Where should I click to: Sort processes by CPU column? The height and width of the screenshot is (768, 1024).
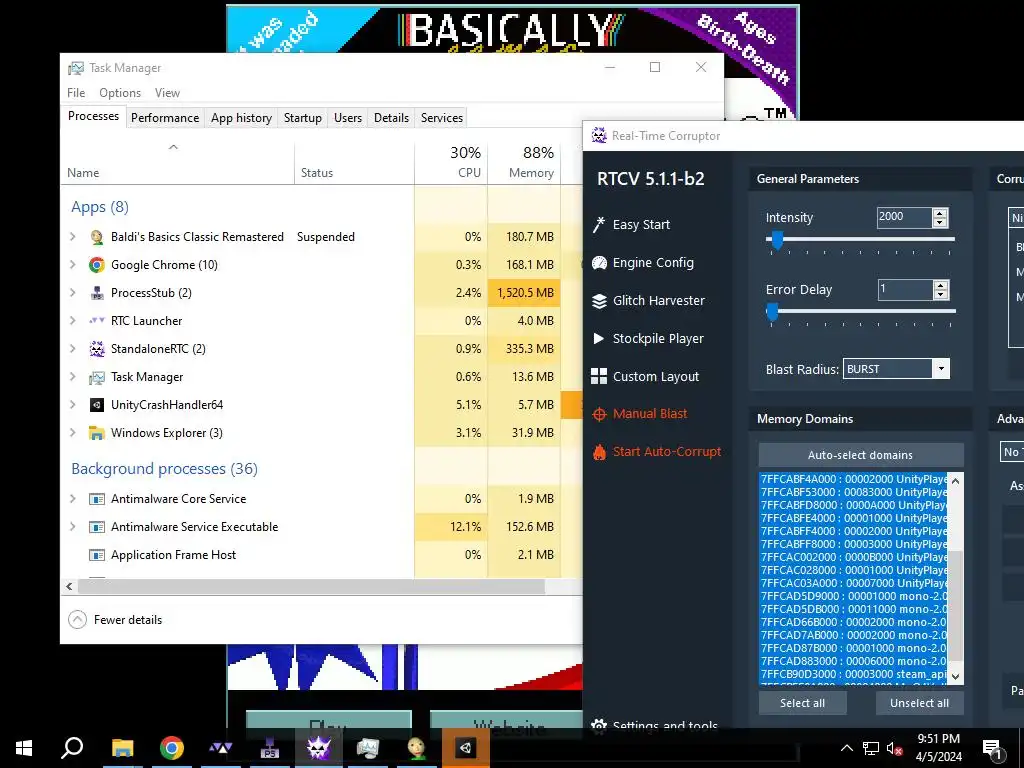451,162
